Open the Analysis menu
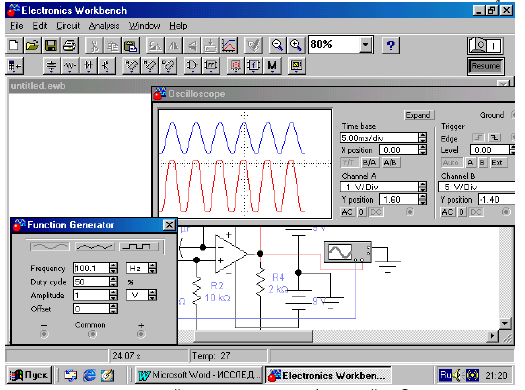The height and width of the screenshot is (390, 525). tap(104, 26)
